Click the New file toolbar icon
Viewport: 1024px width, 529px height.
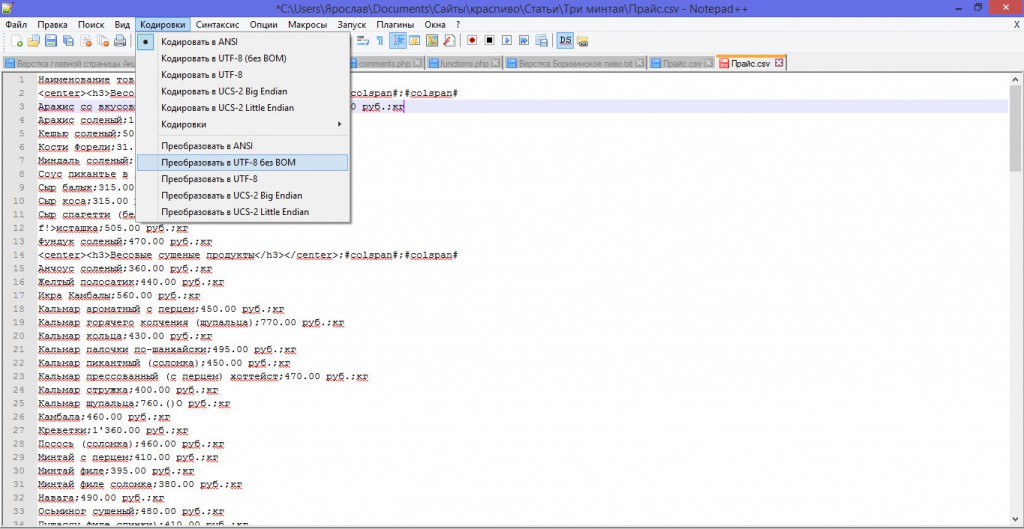point(17,41)
